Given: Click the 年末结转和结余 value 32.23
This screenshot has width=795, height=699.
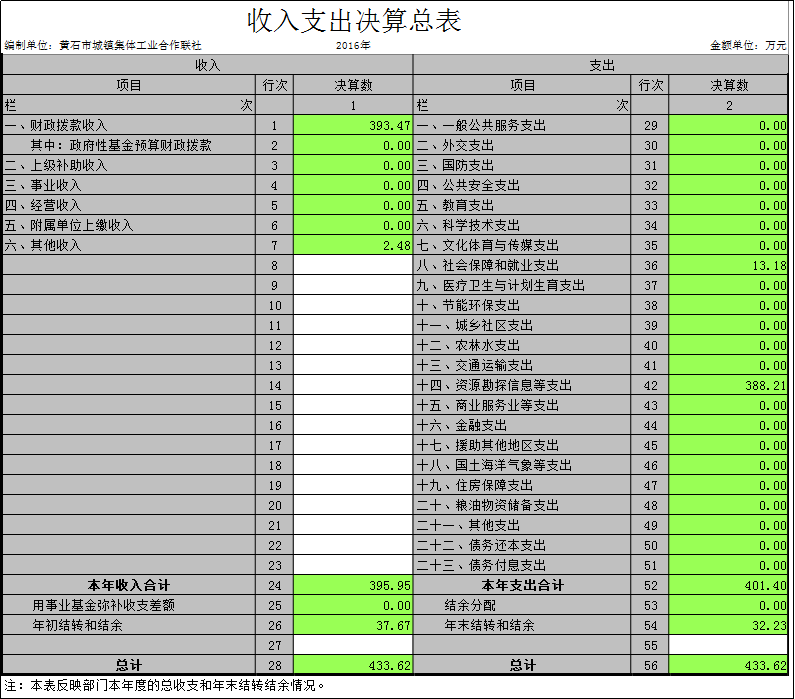Looking at the screenshot, I should point(729,626).
